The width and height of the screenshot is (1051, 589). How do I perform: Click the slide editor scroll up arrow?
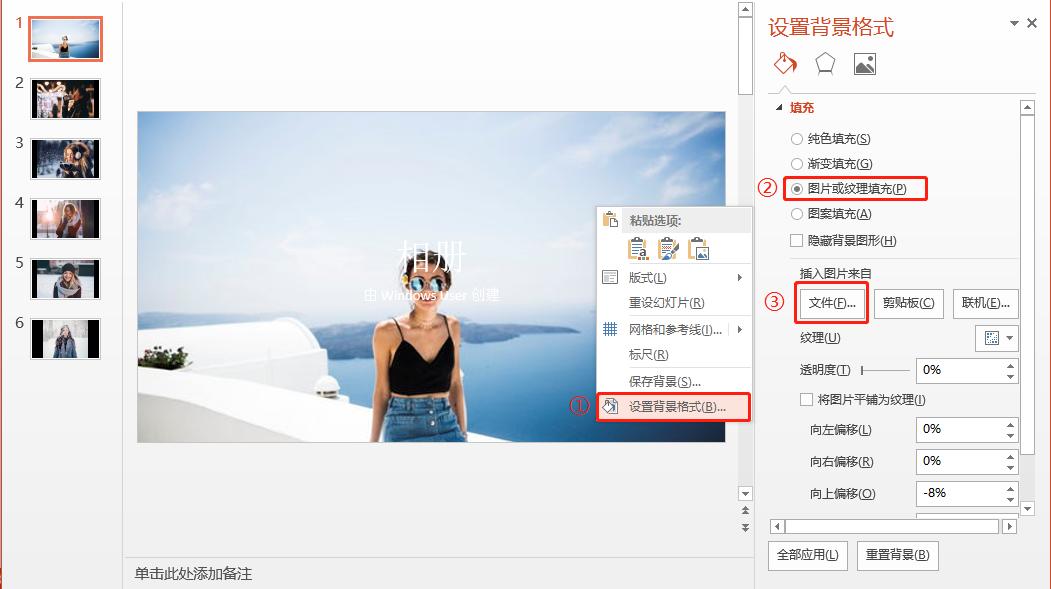745,9
